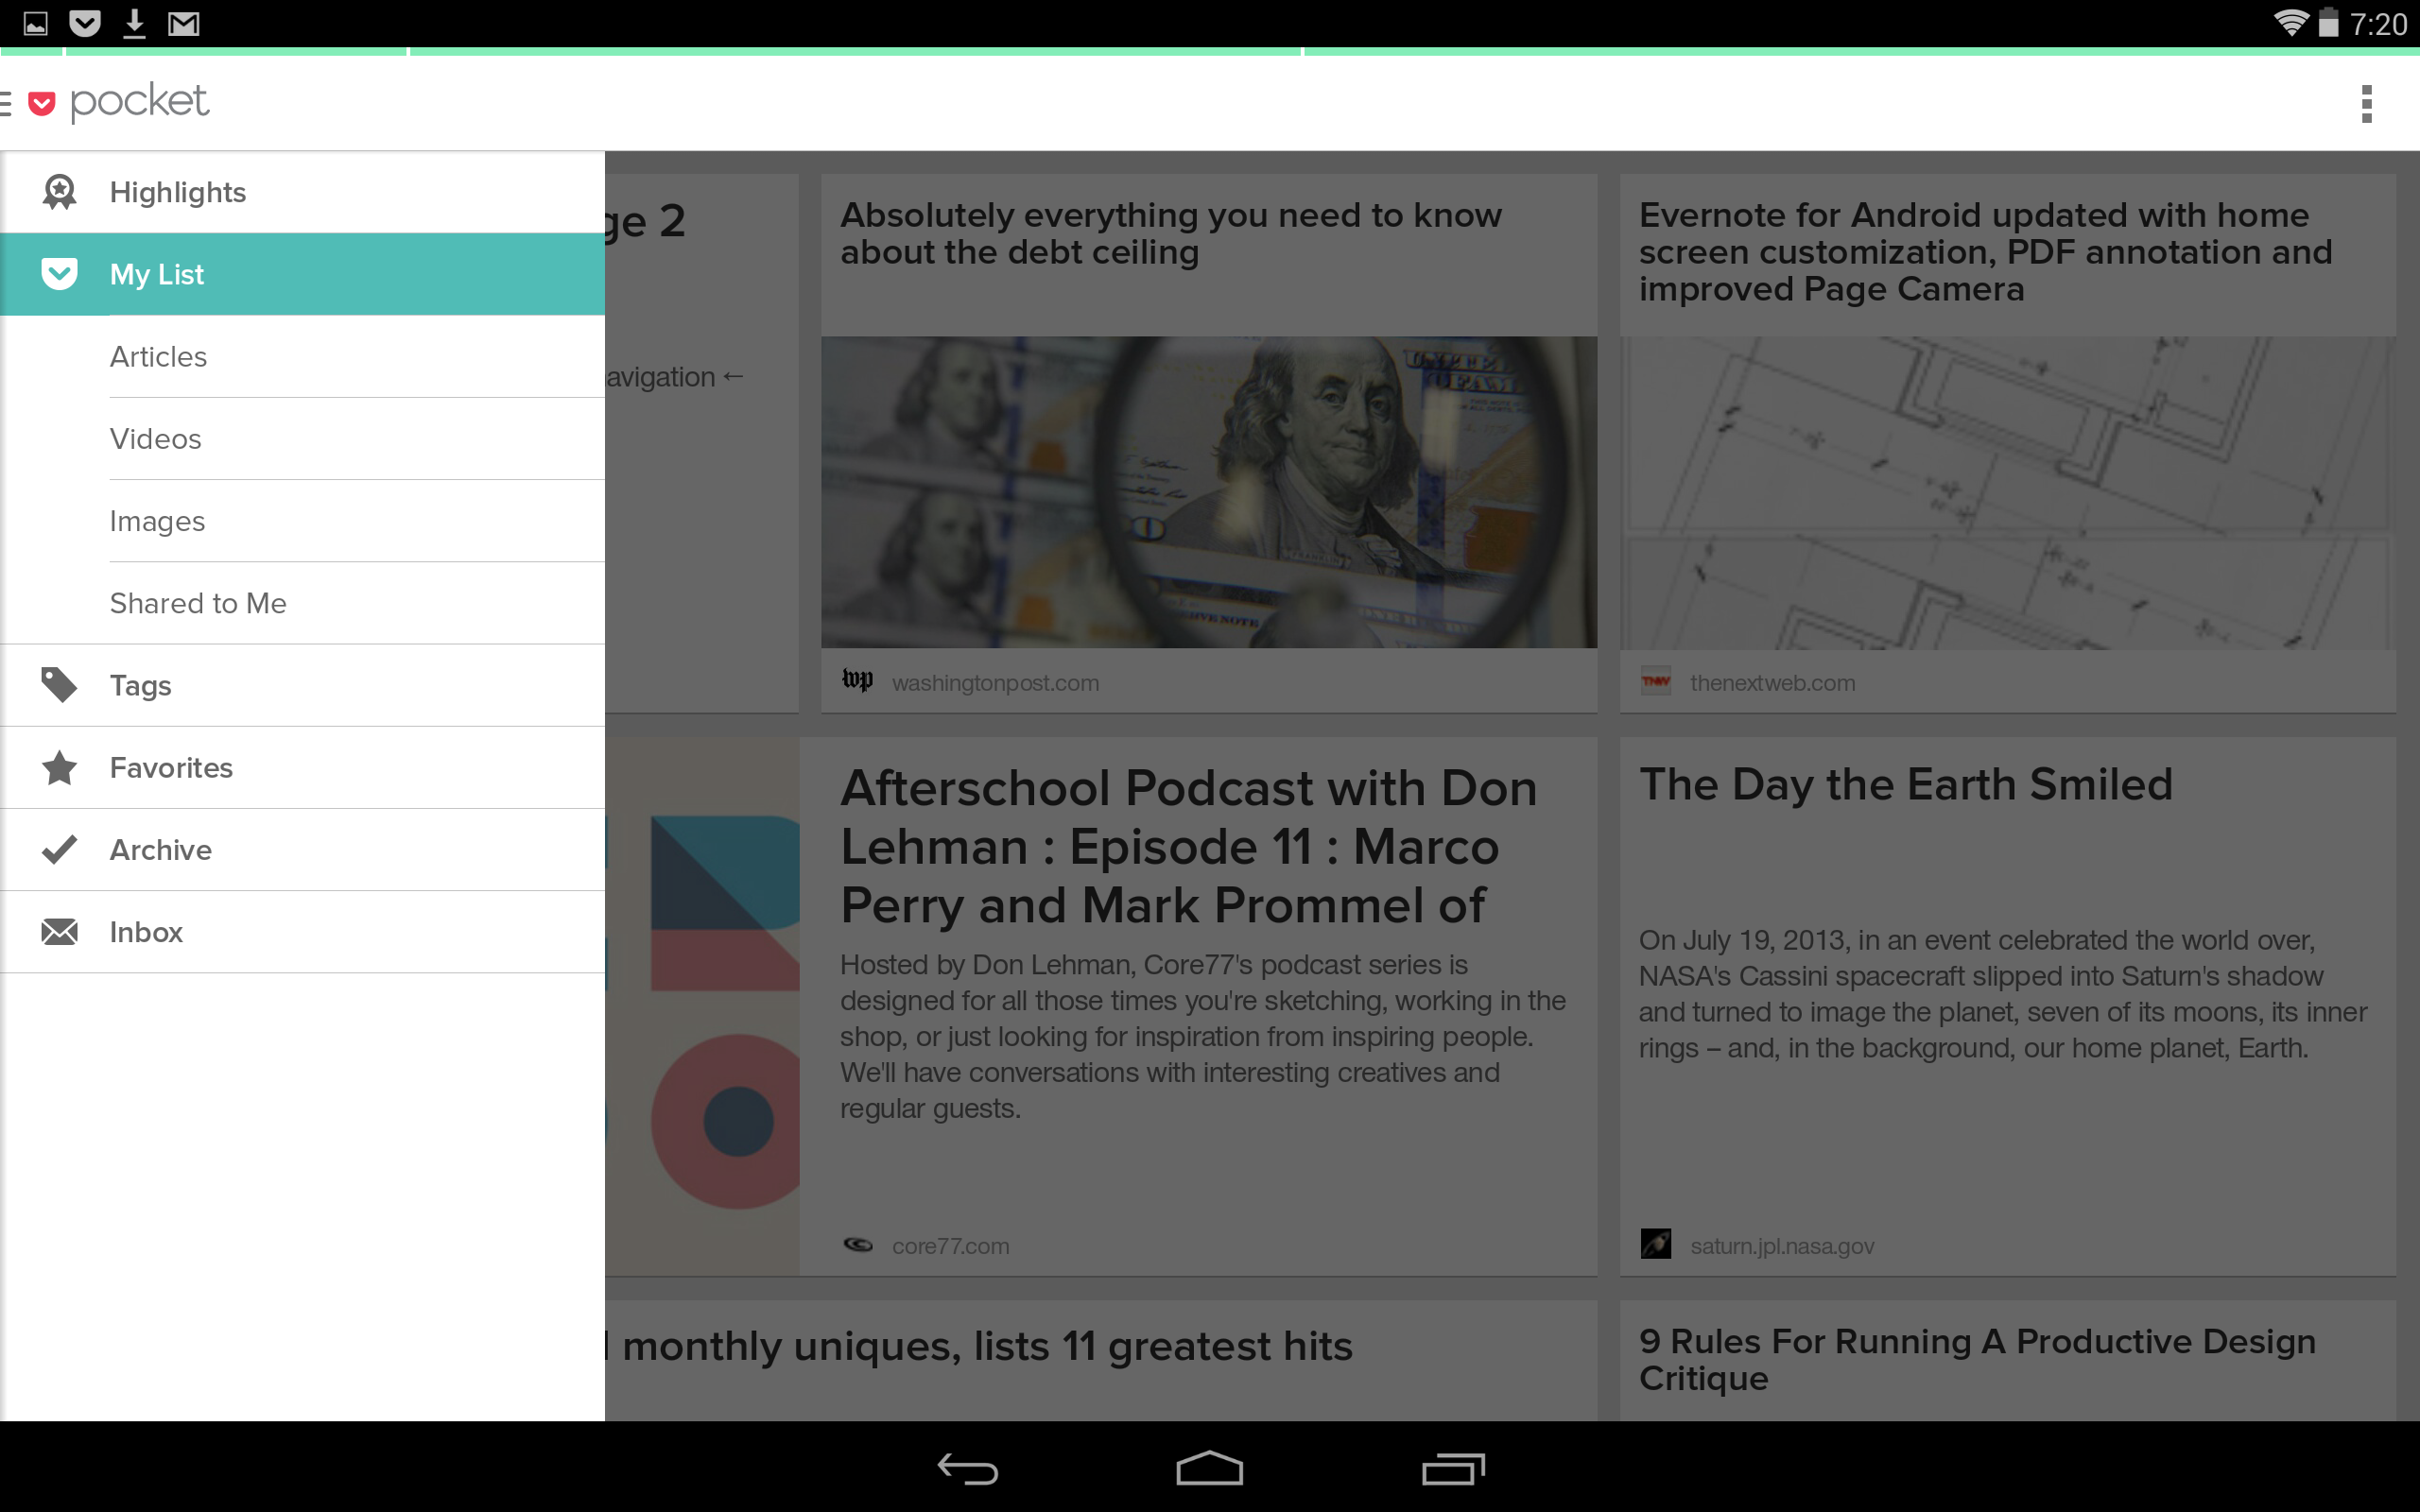Tap the Android back navigation button
The height and width of the screenshot is (1512, 2420).
coord(967,1468)
